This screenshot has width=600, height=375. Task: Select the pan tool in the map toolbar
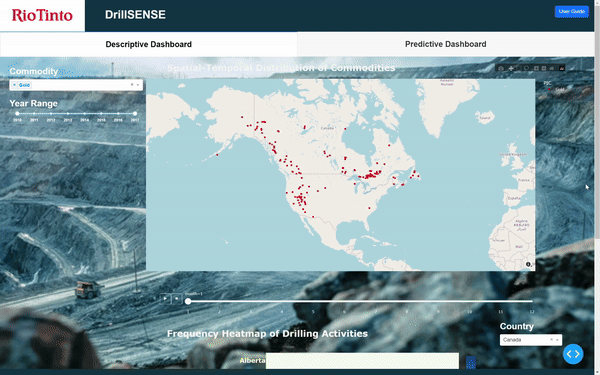pyautogui.click(x=511, y=68)
